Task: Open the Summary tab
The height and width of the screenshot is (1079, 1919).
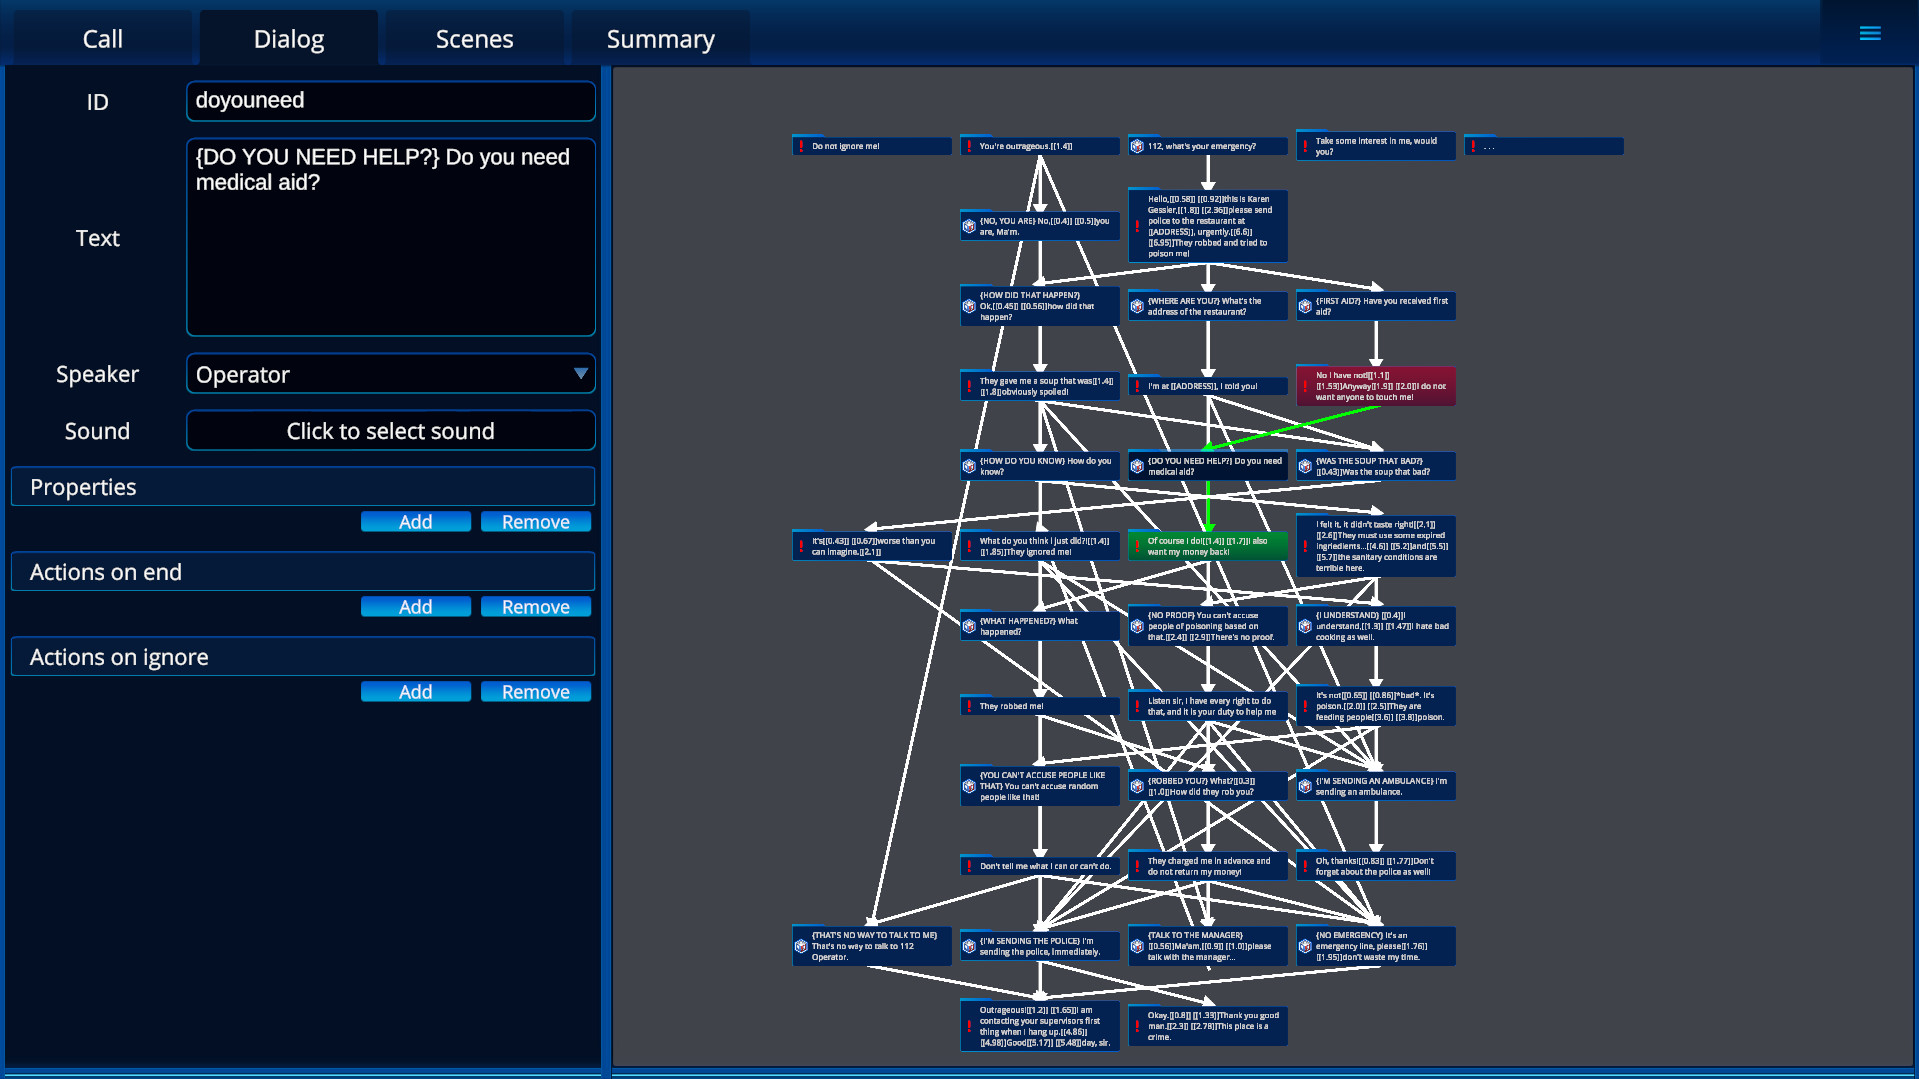Action: tap(660, 38)
